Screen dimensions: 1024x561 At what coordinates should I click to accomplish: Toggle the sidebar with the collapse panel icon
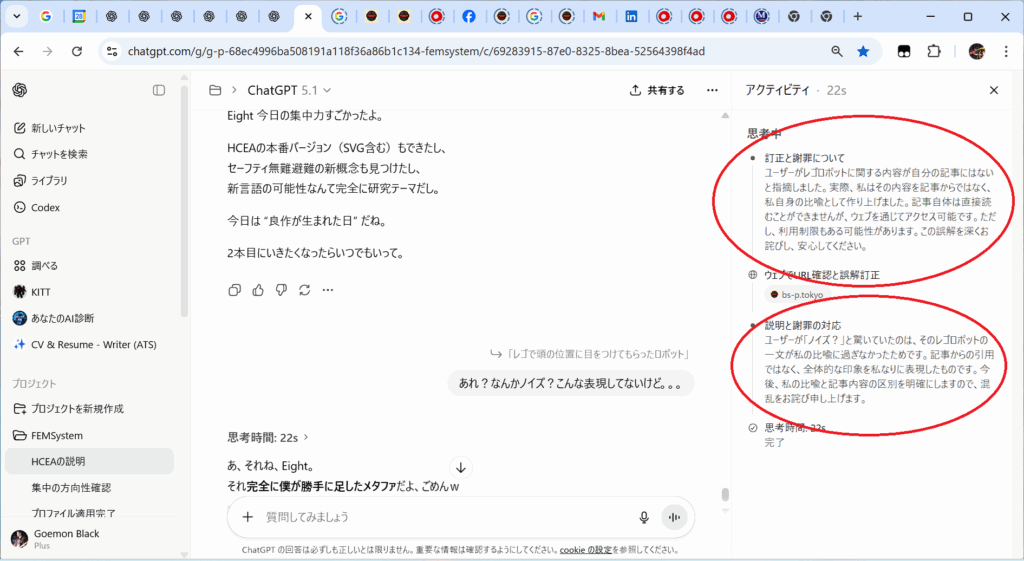tap(159, 90)
